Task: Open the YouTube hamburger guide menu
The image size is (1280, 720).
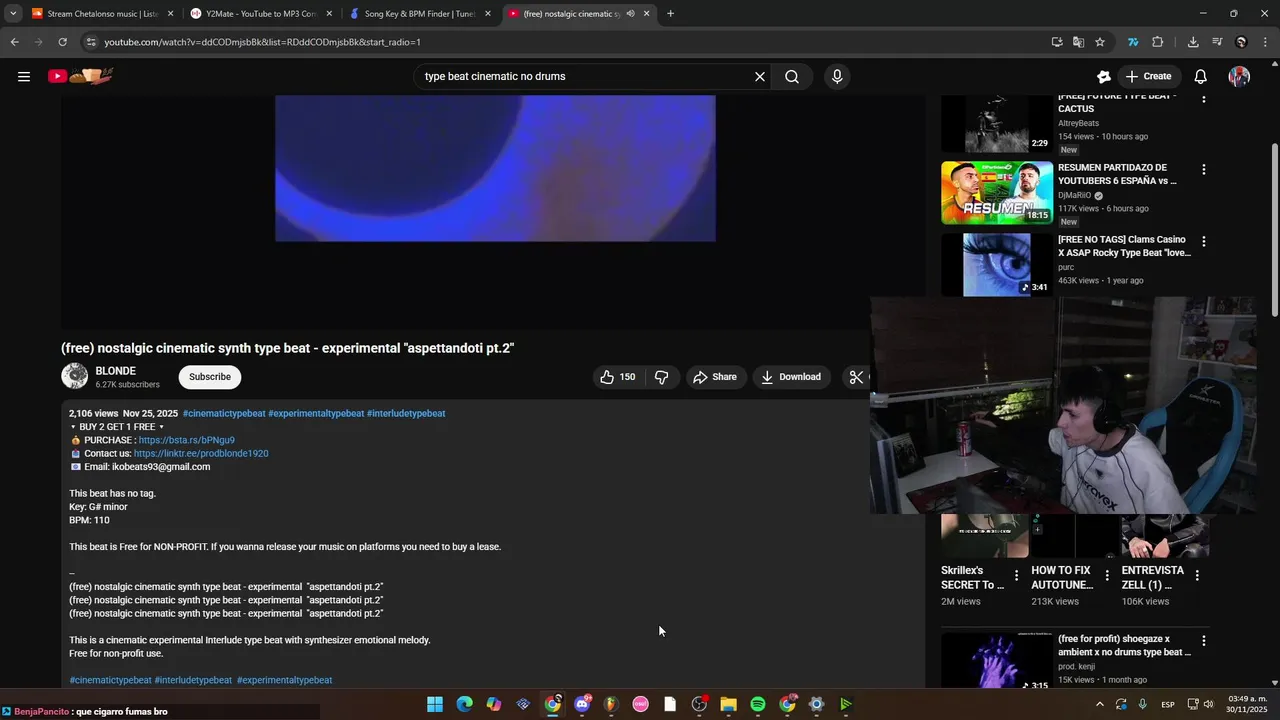Action: (24, 76)
